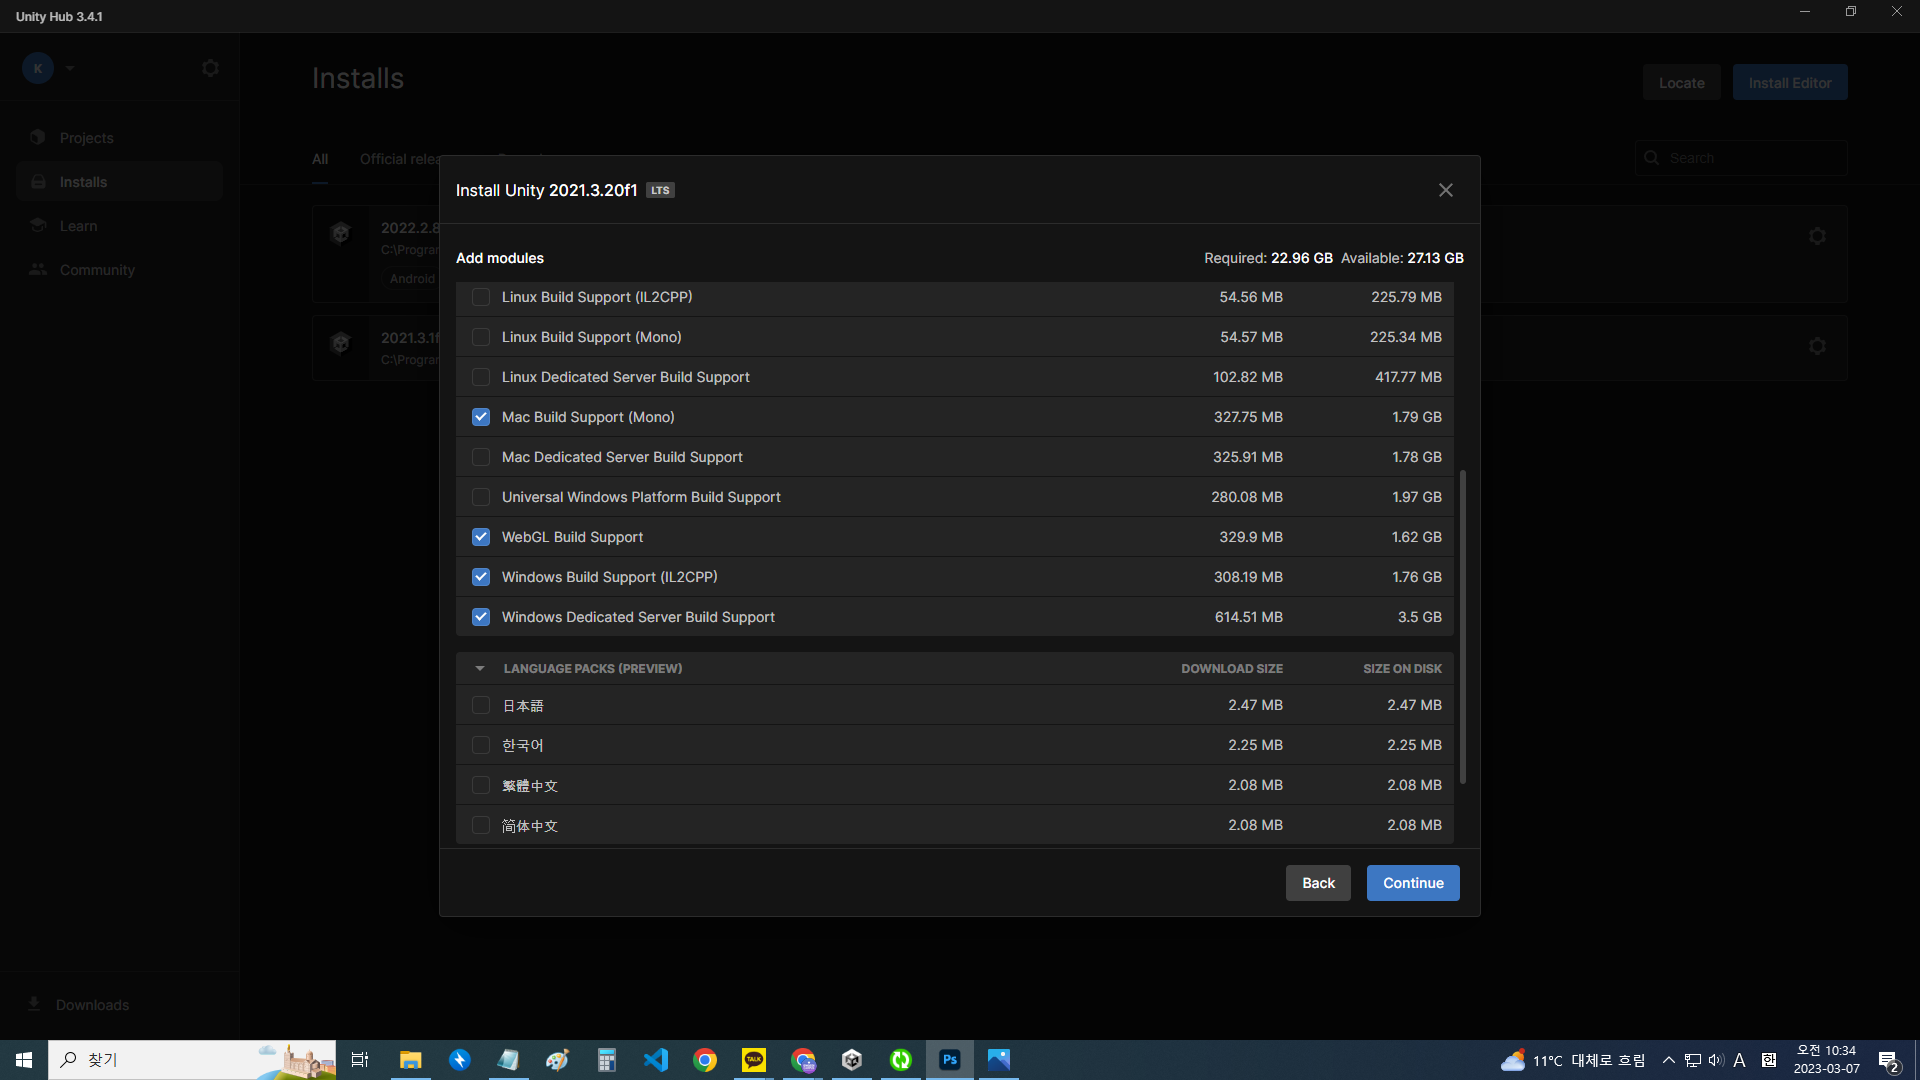Viewport: 1920px width, 1080px height.
Task: Click the Projects cube icon
Action: [38, 137]
